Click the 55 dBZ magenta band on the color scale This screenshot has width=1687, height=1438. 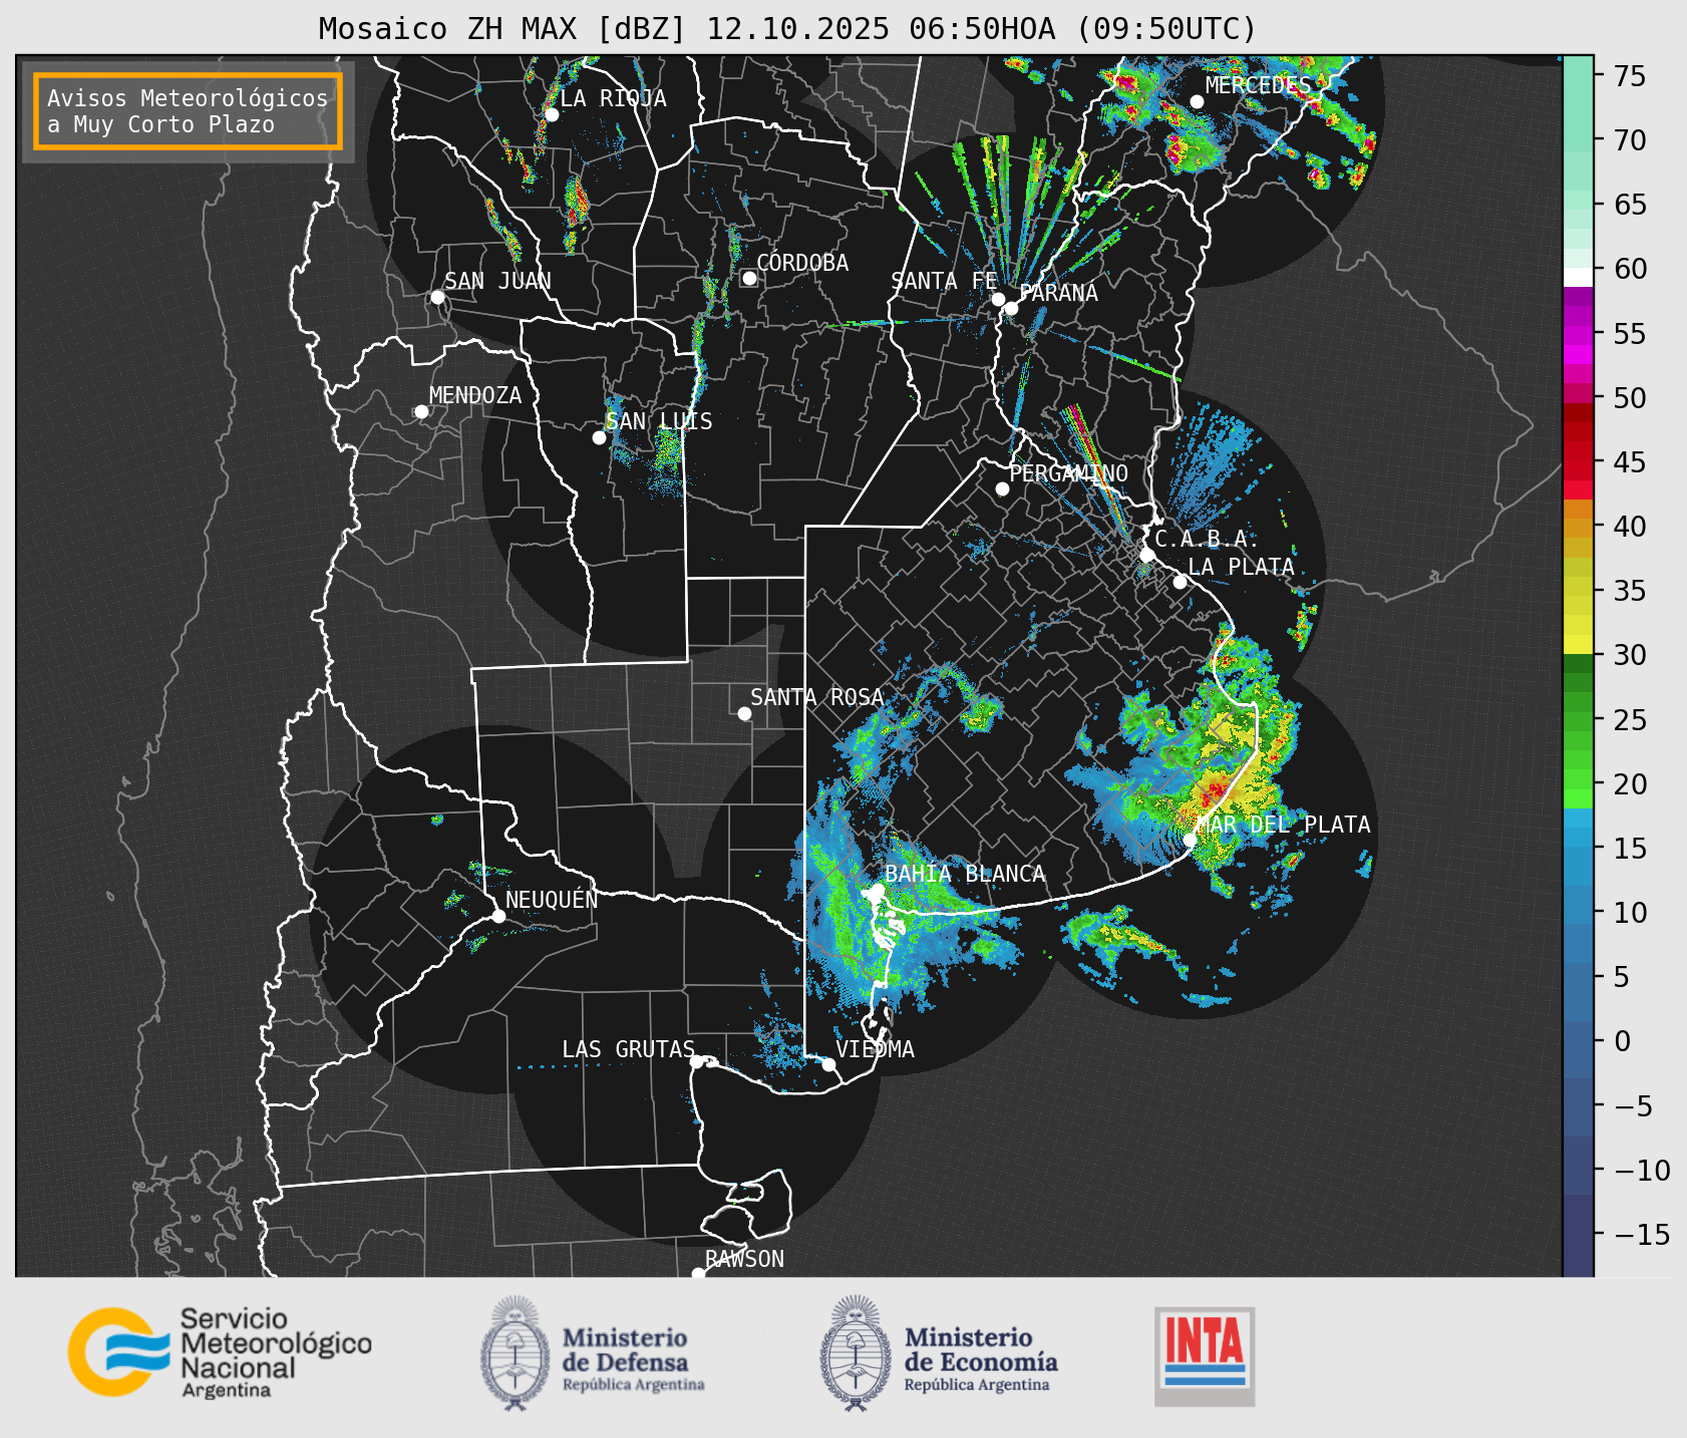(x=1578, y=333)
